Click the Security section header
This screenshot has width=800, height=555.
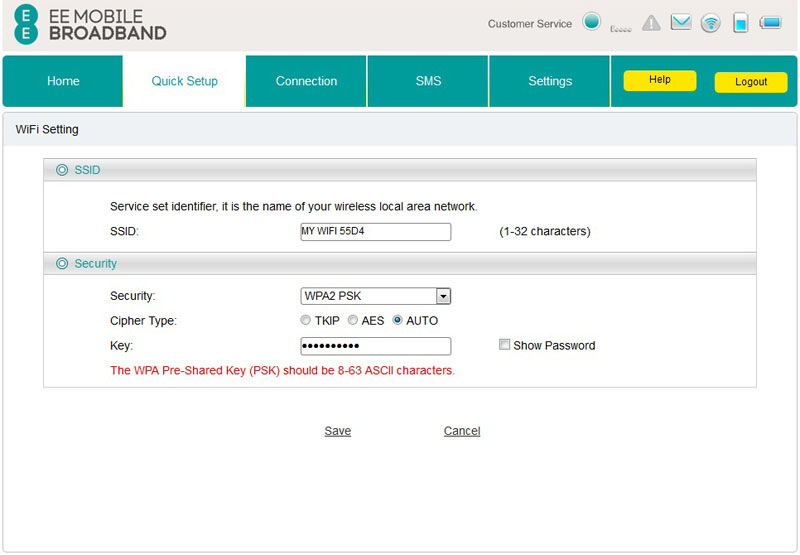(399, 263)
